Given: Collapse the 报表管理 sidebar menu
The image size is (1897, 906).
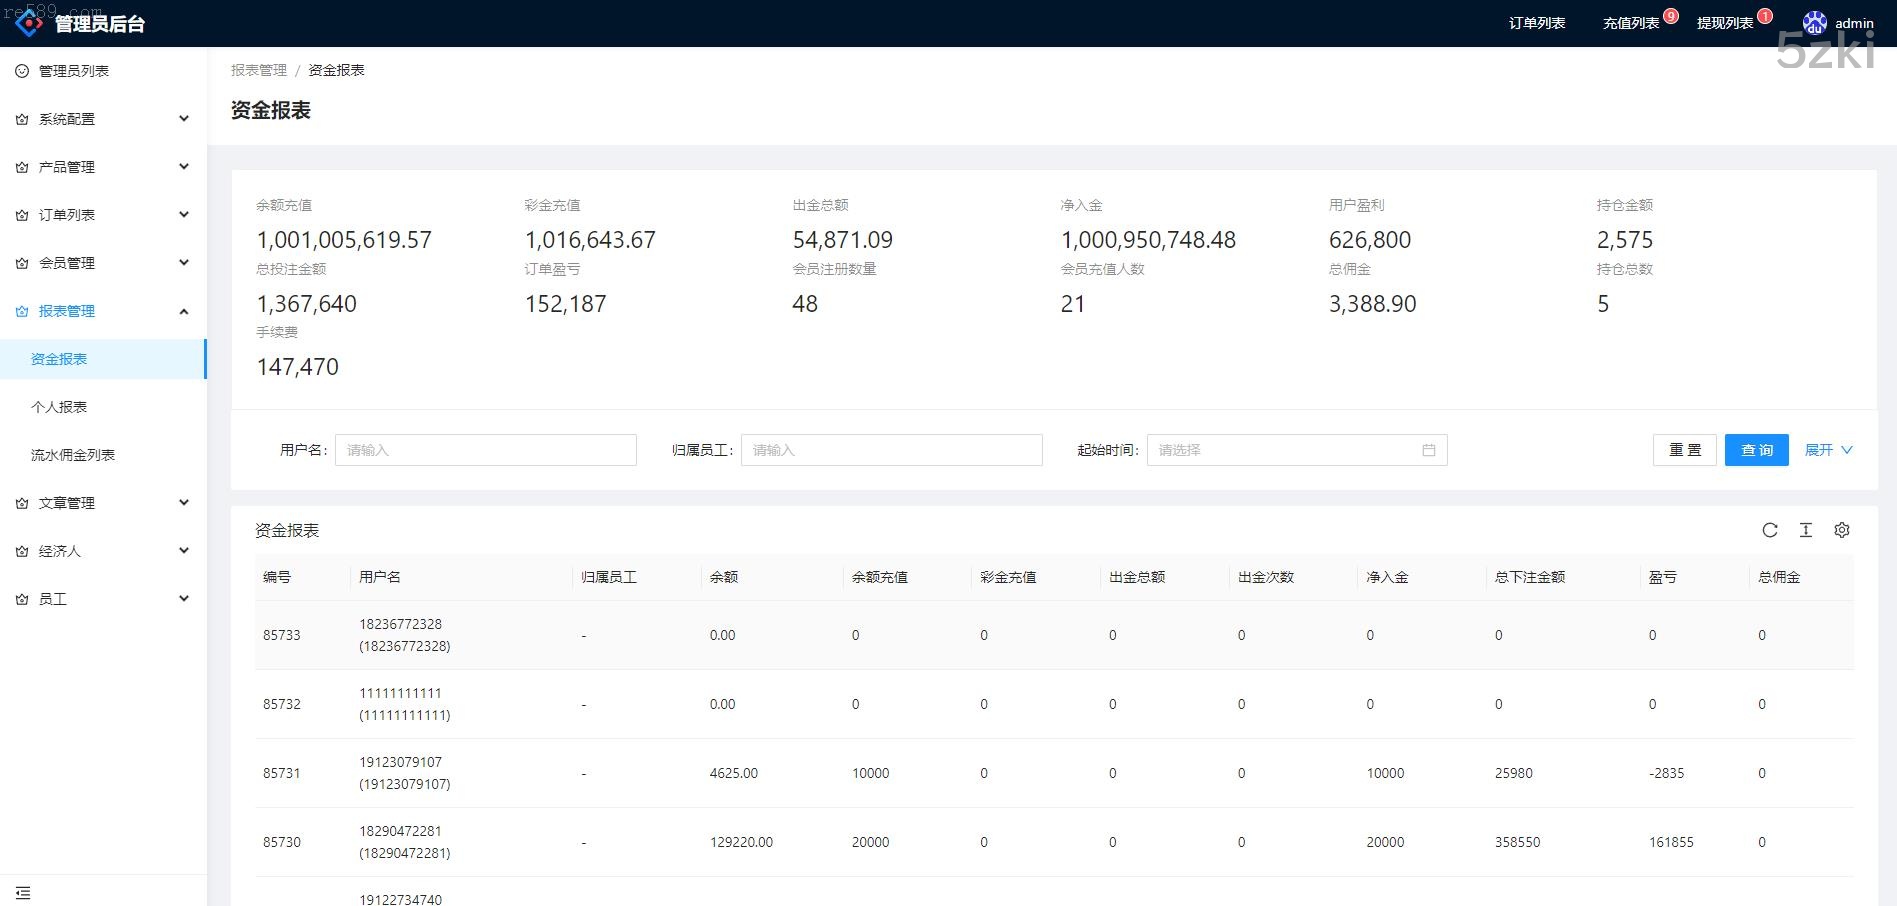Looking at the screenshot, I should tap(103, 311).
